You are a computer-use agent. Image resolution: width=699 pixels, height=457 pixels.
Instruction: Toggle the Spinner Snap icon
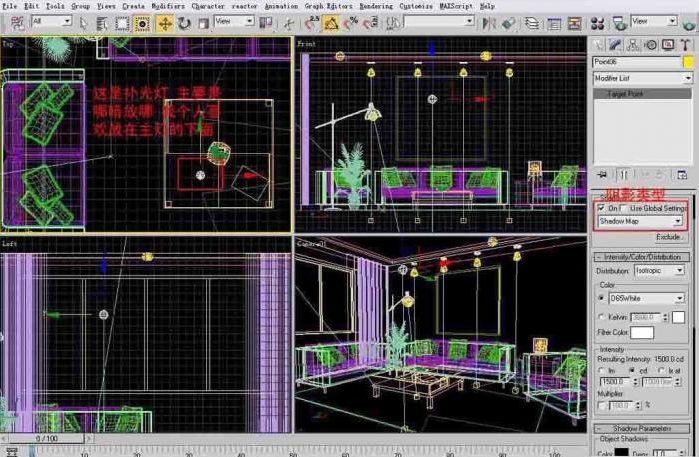tap(370, 23)
